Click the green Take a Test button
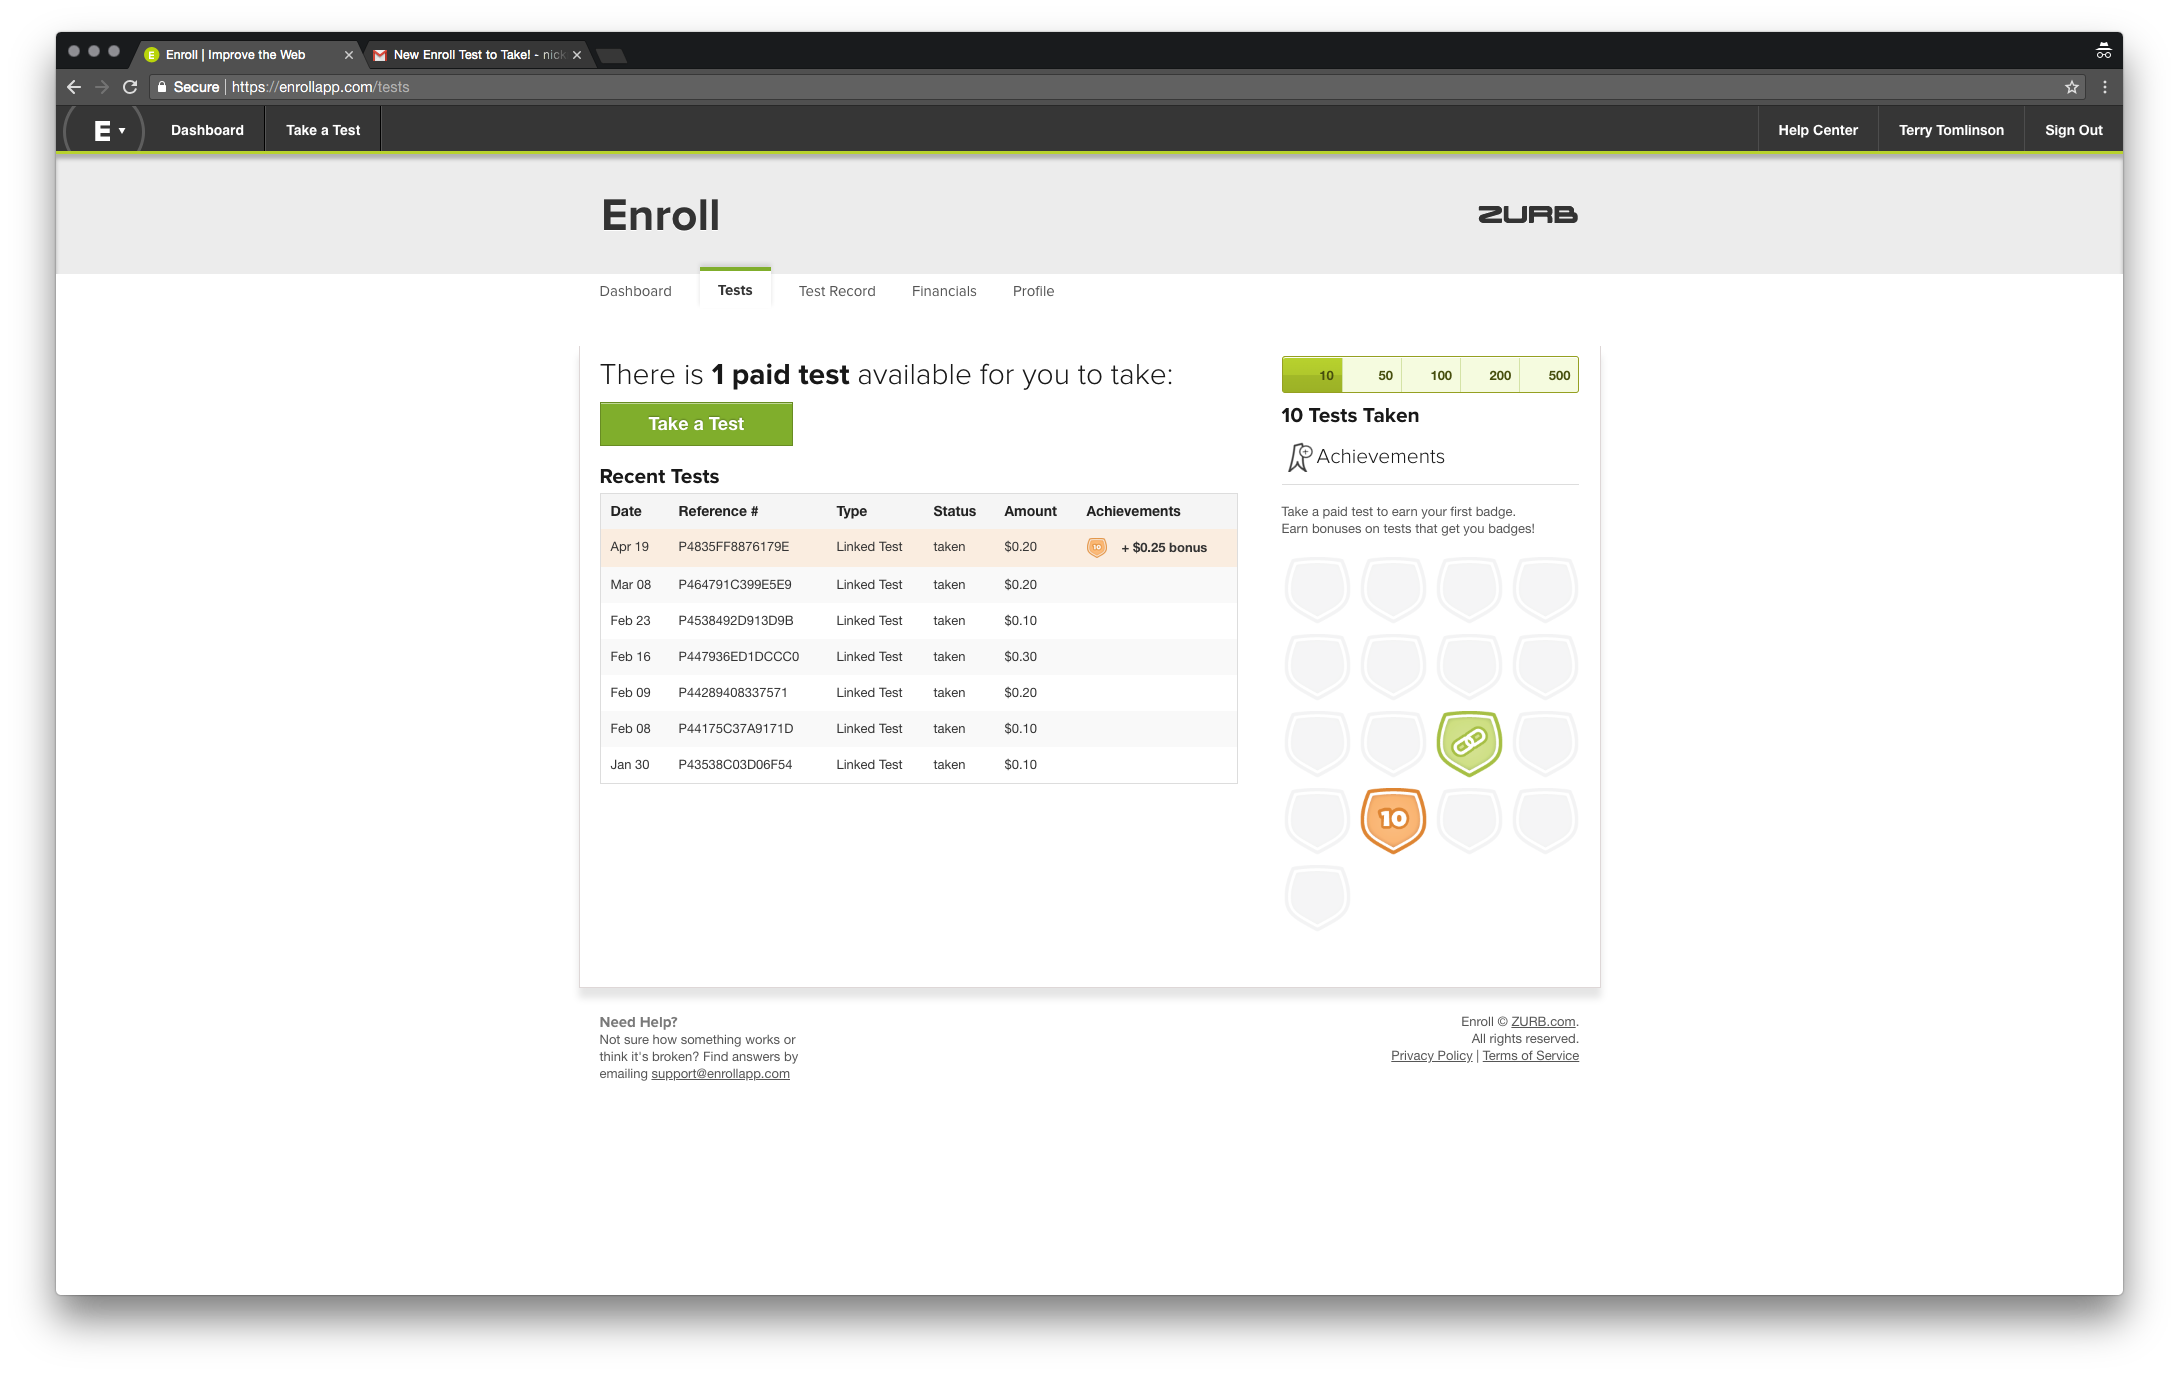2179x1375 pixels. [x=696, y=424]
